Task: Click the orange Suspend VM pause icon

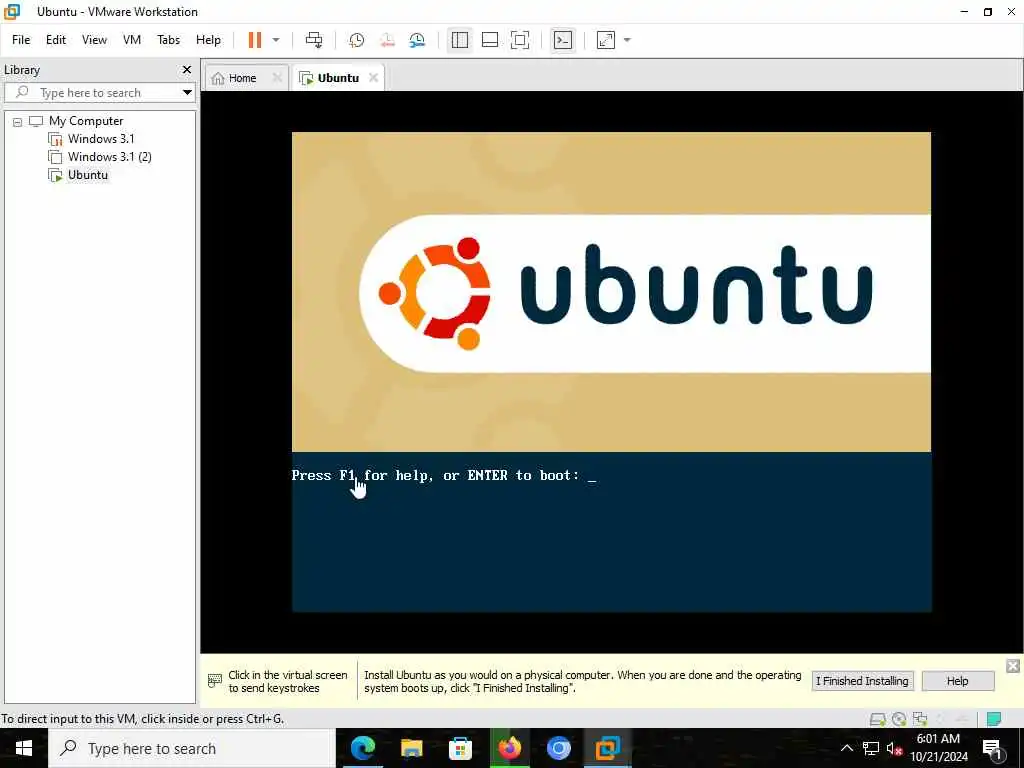Action: coord(255,40)
